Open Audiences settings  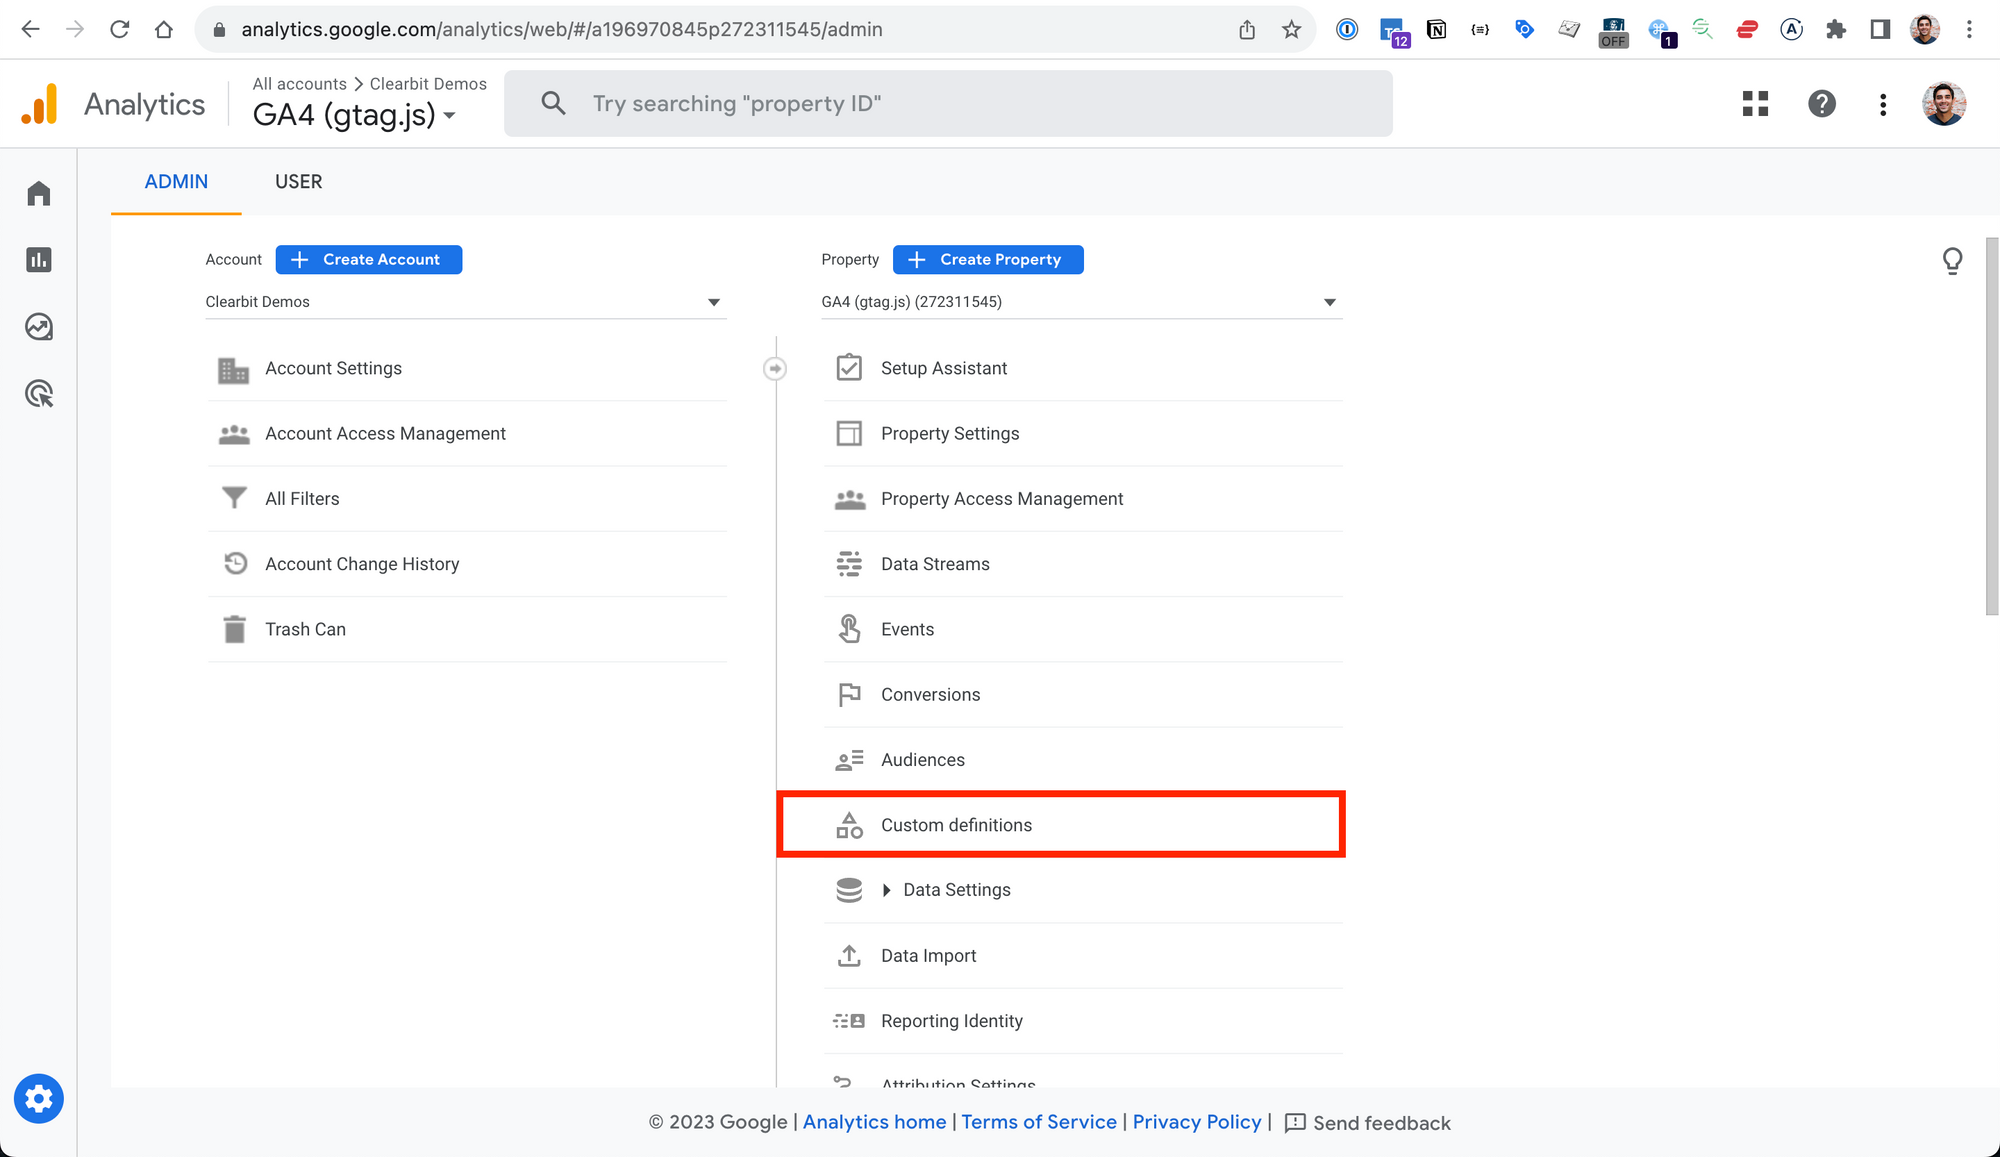[1083, 760]
